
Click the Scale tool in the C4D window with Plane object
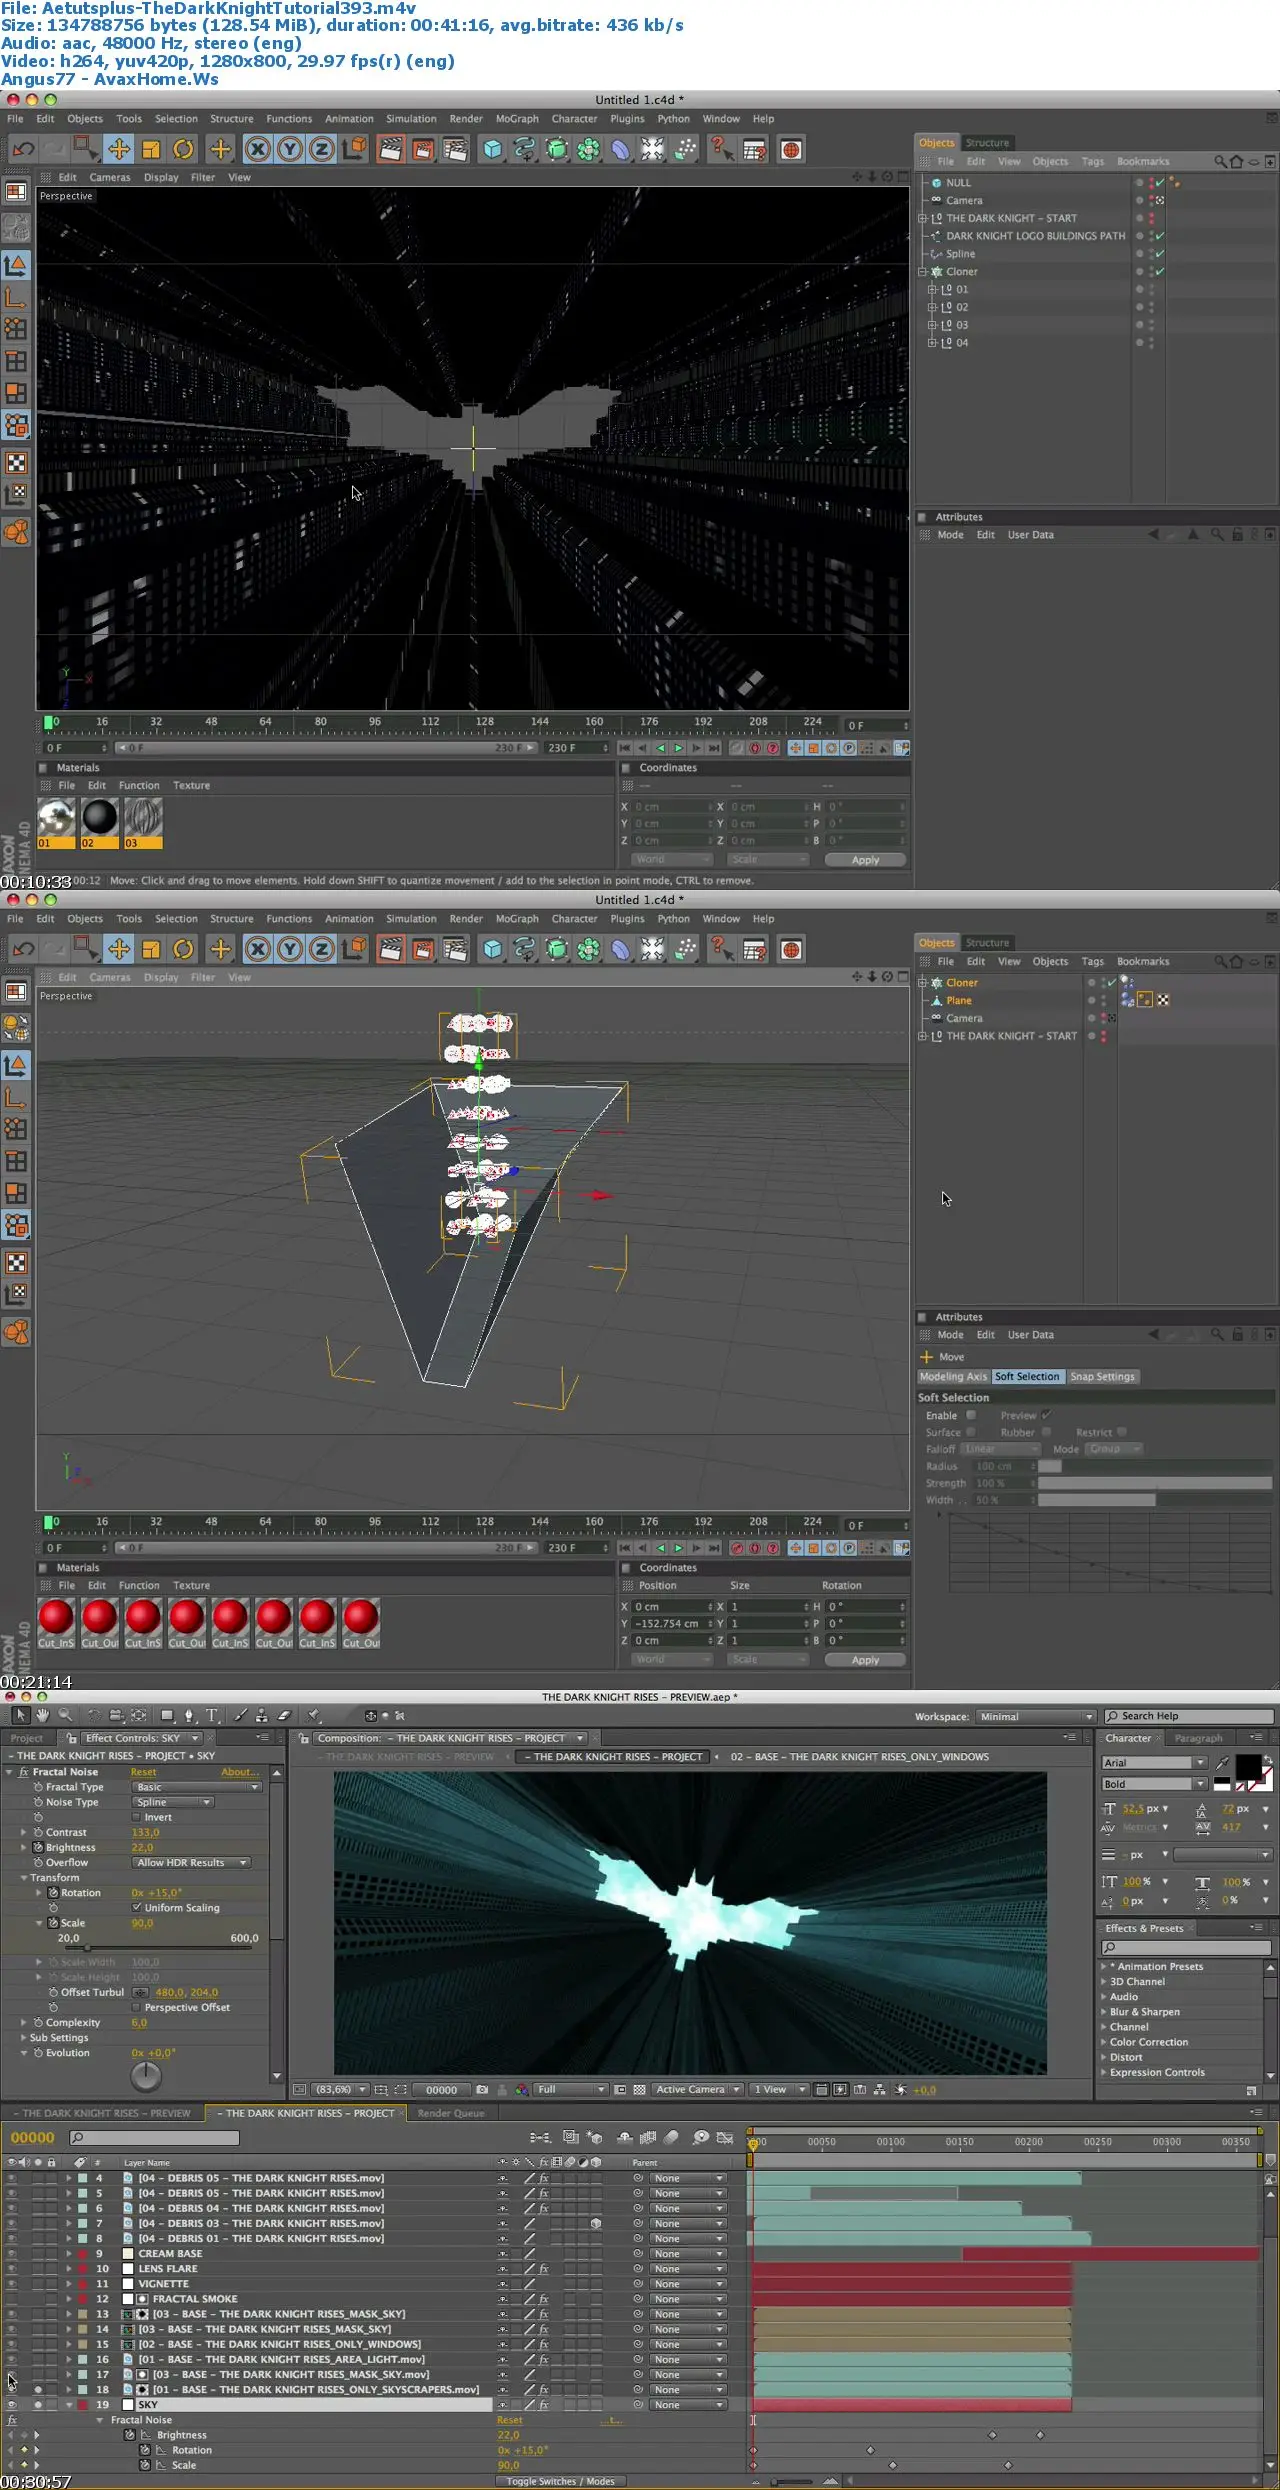click(151, 949)
